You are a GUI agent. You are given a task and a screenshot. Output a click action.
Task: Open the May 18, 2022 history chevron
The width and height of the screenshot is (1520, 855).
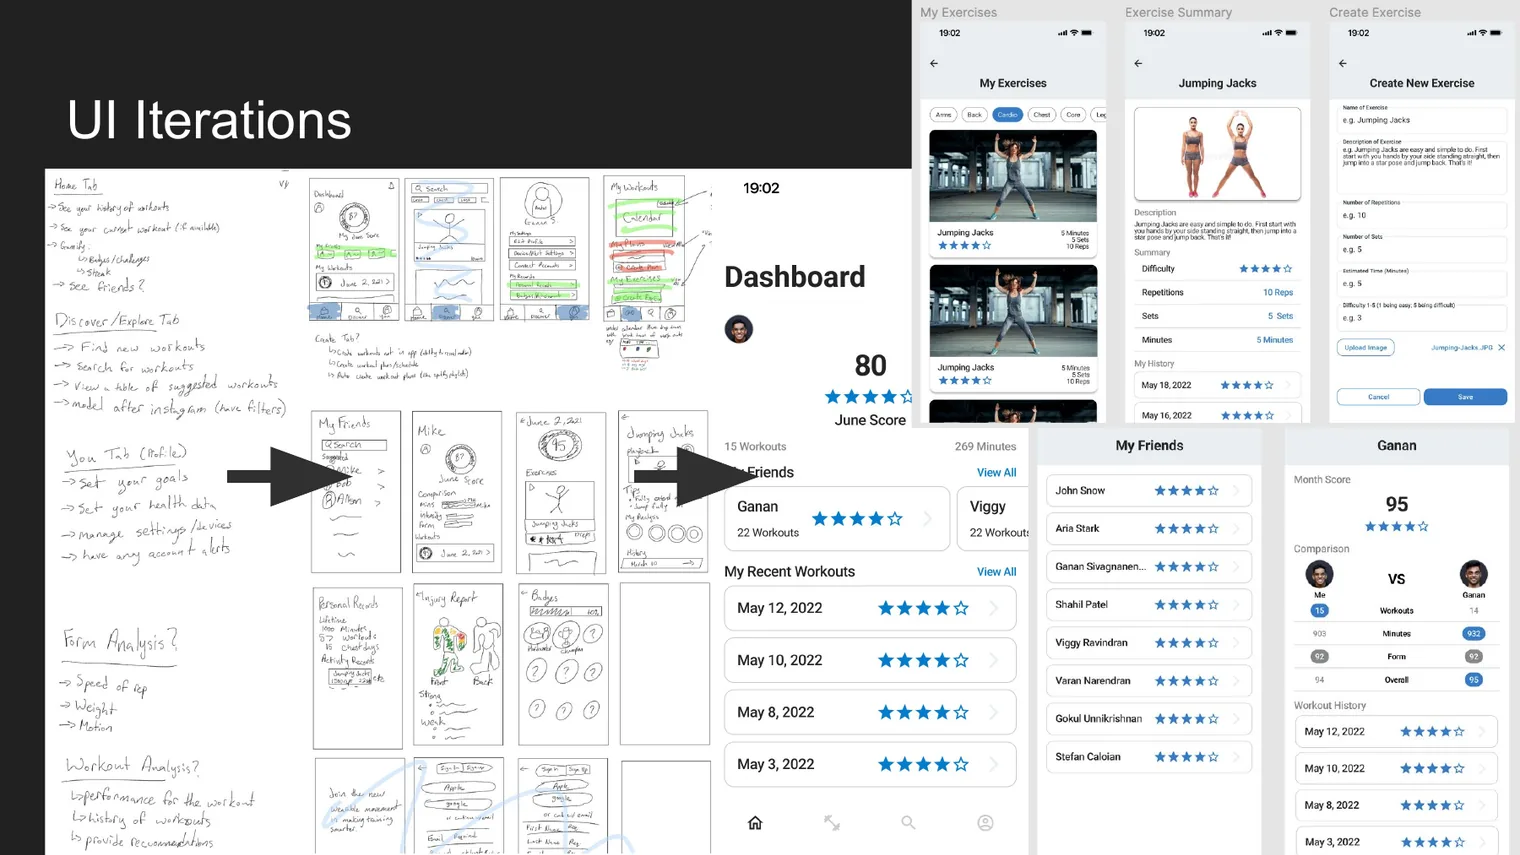pyautogui.click(x=1288, y=385)
